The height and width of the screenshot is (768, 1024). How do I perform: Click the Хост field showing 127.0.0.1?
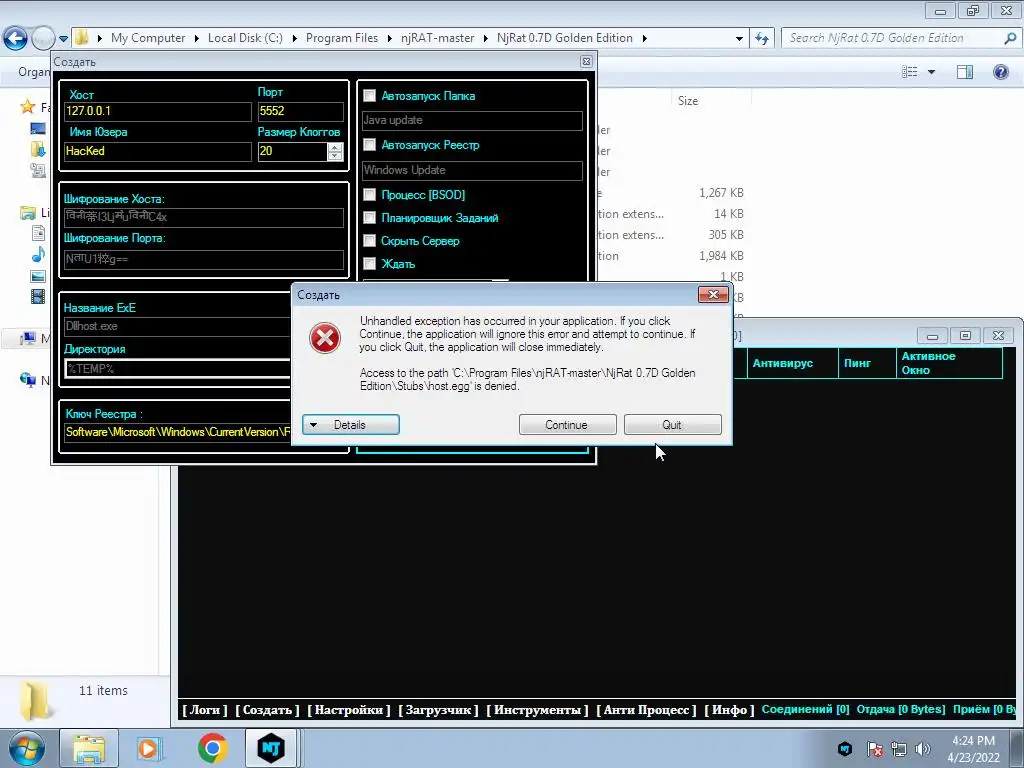coord(157,111)
